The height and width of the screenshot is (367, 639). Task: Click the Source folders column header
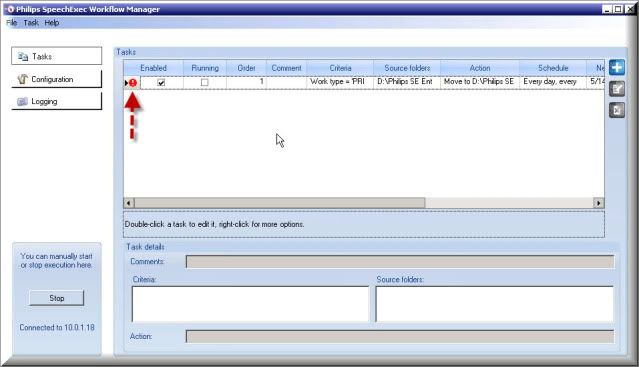(x=407, y=68)
